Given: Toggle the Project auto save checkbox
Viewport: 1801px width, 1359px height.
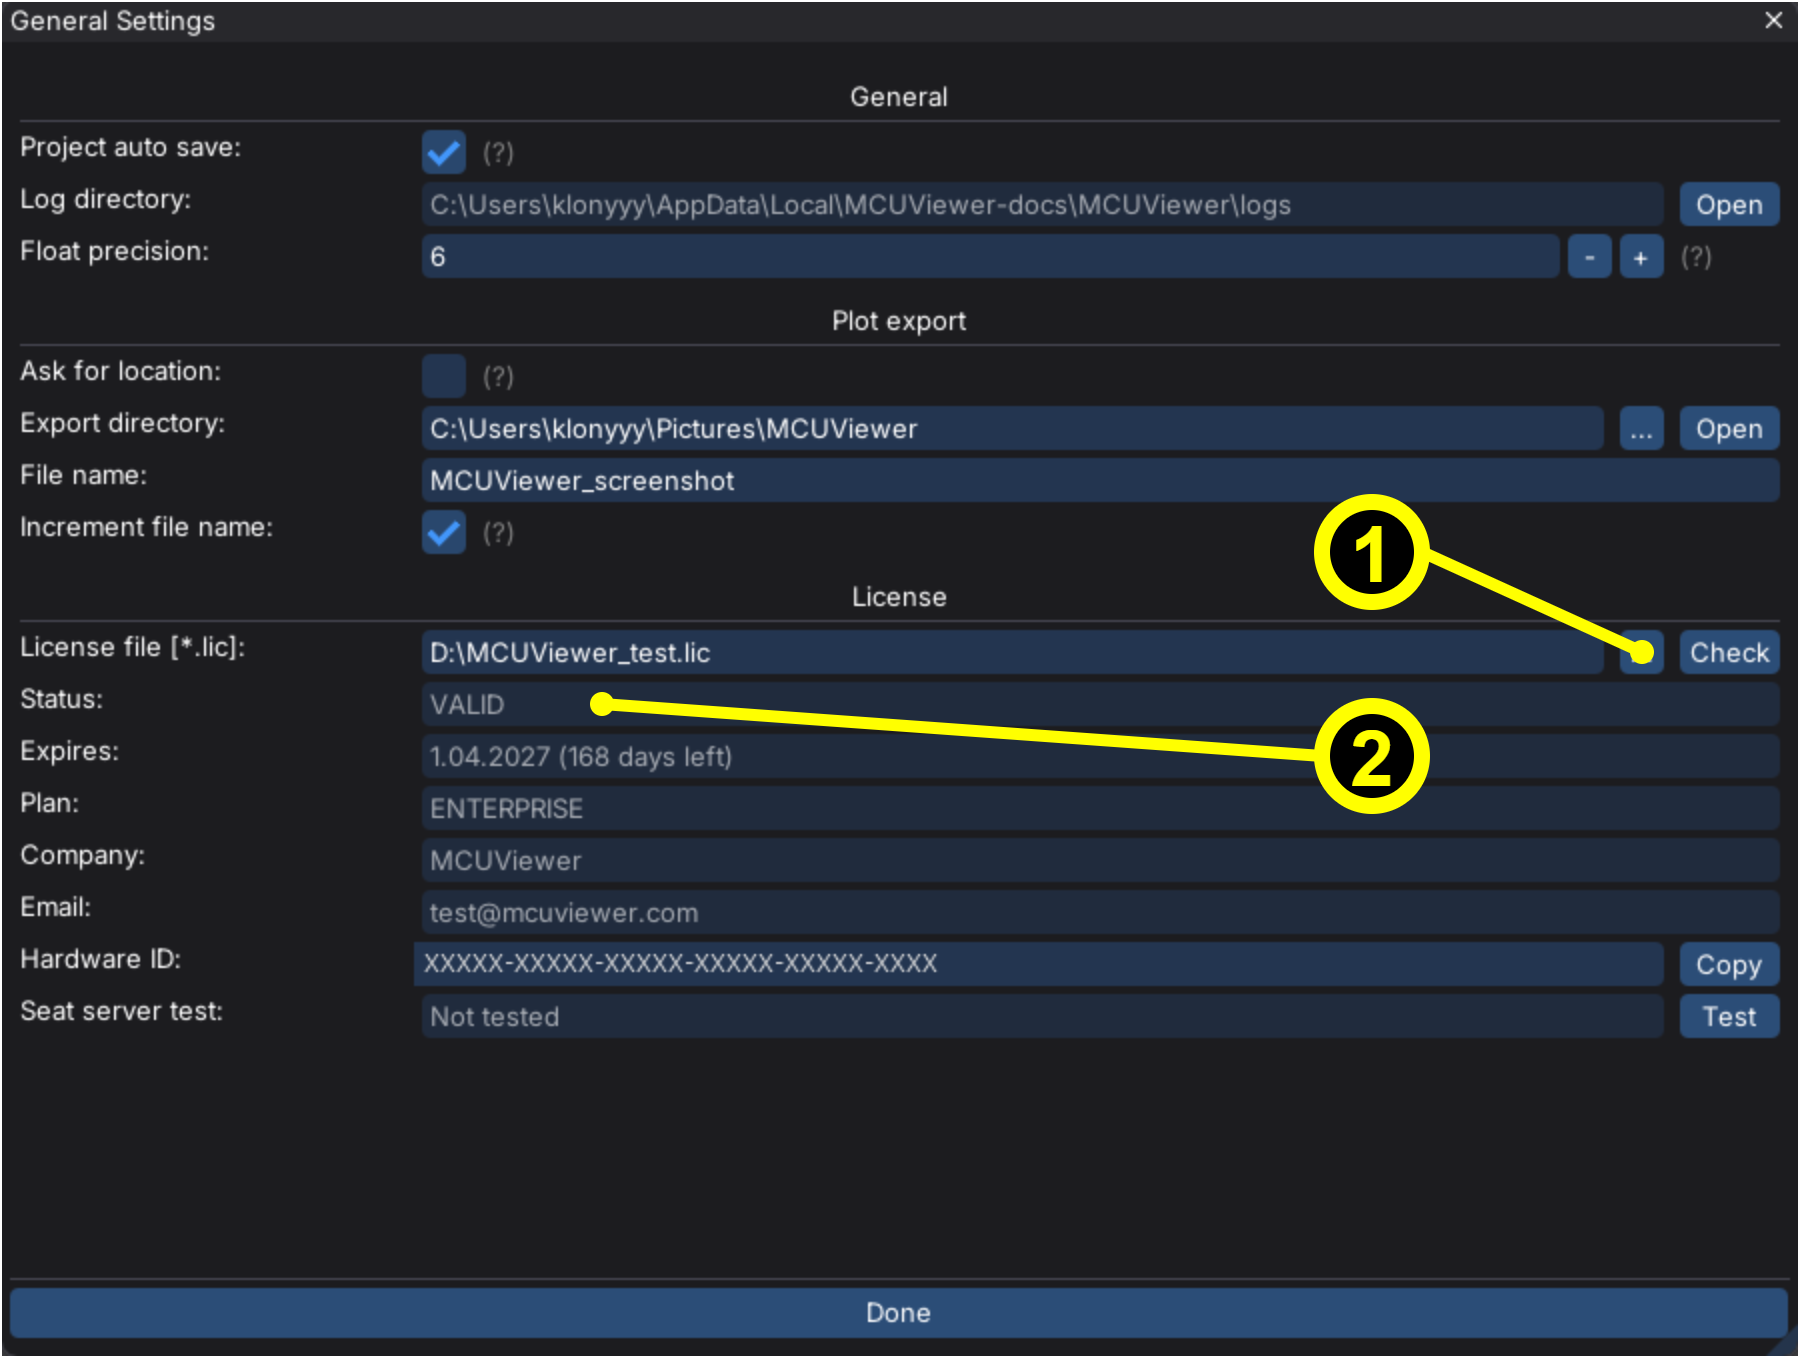Looking at the screenshot, I should pos(443,152).
